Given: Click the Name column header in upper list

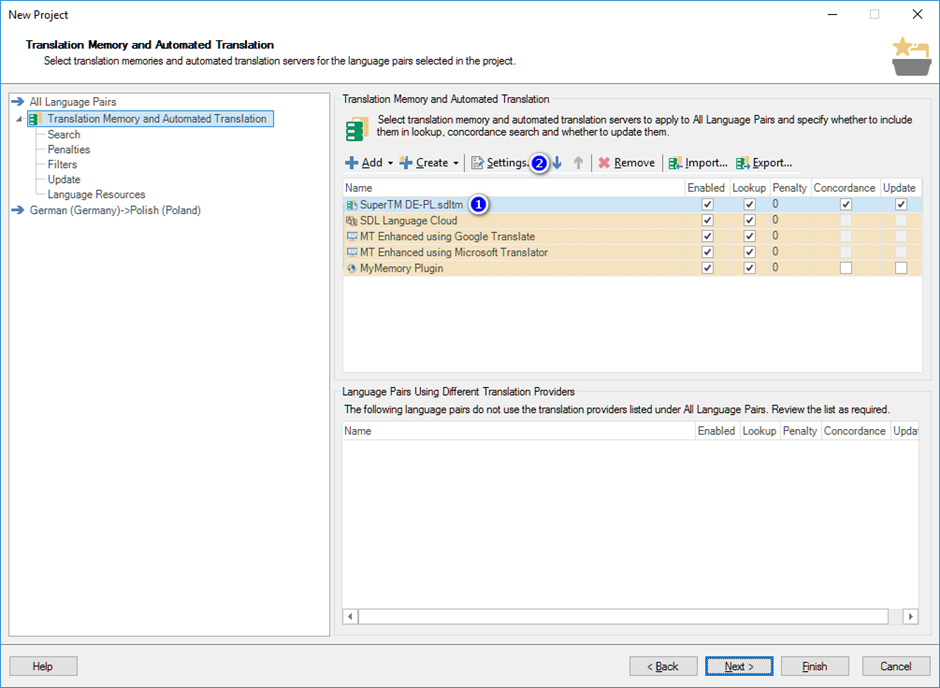Looking at the screenshot, I should pos(514,188).
